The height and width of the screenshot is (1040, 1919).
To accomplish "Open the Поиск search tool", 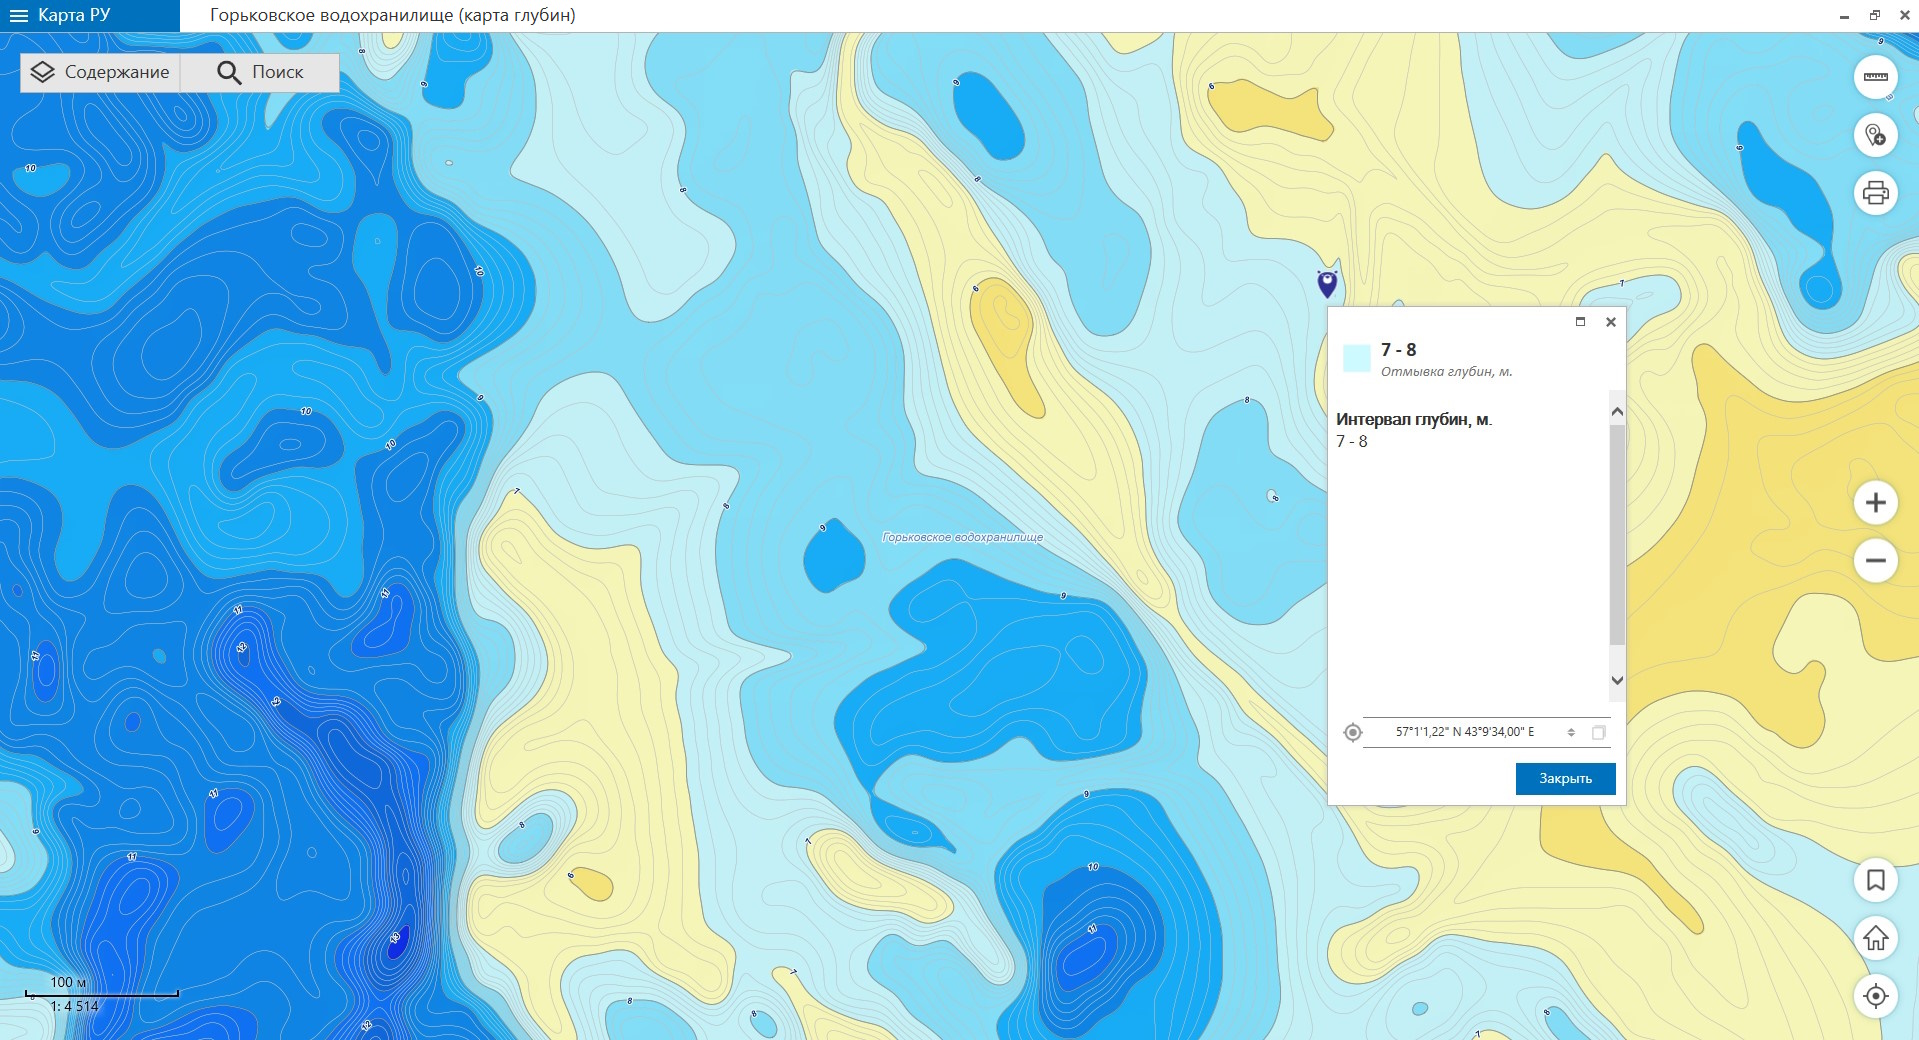I will pos(260,72).
